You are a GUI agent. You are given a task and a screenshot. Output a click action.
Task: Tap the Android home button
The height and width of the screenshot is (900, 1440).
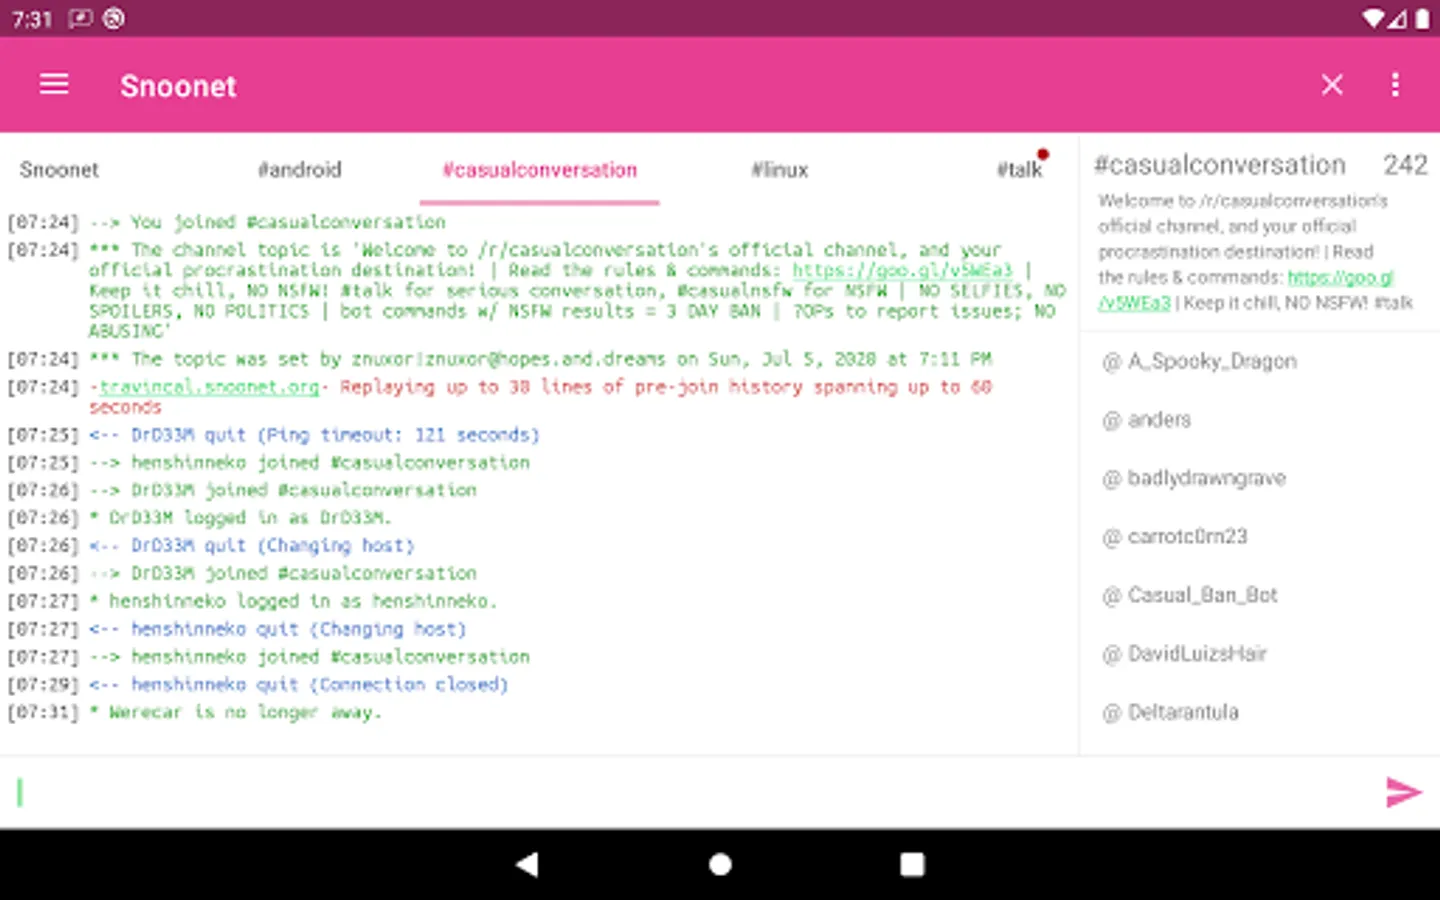coord(720,864)
